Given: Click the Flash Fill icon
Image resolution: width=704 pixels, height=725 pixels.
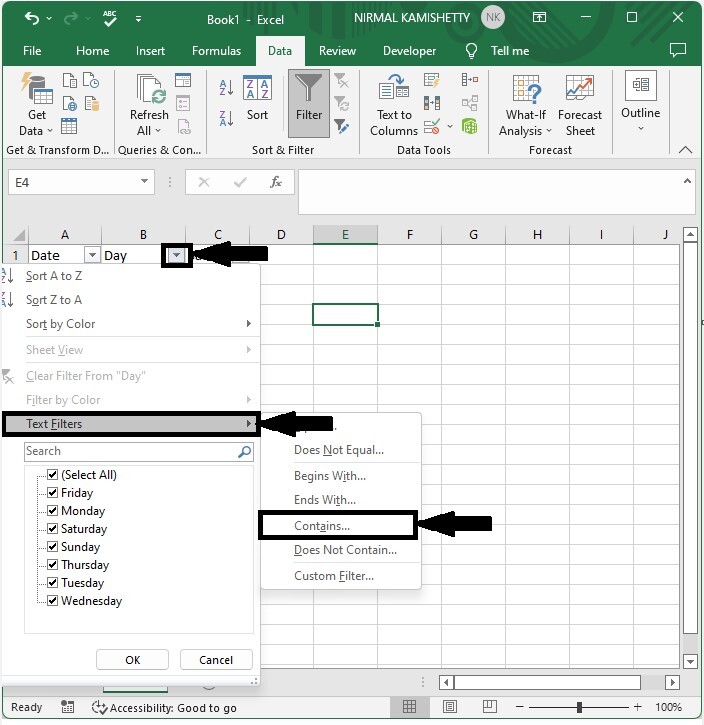Looking at the screenshot, I should point(432,80).
